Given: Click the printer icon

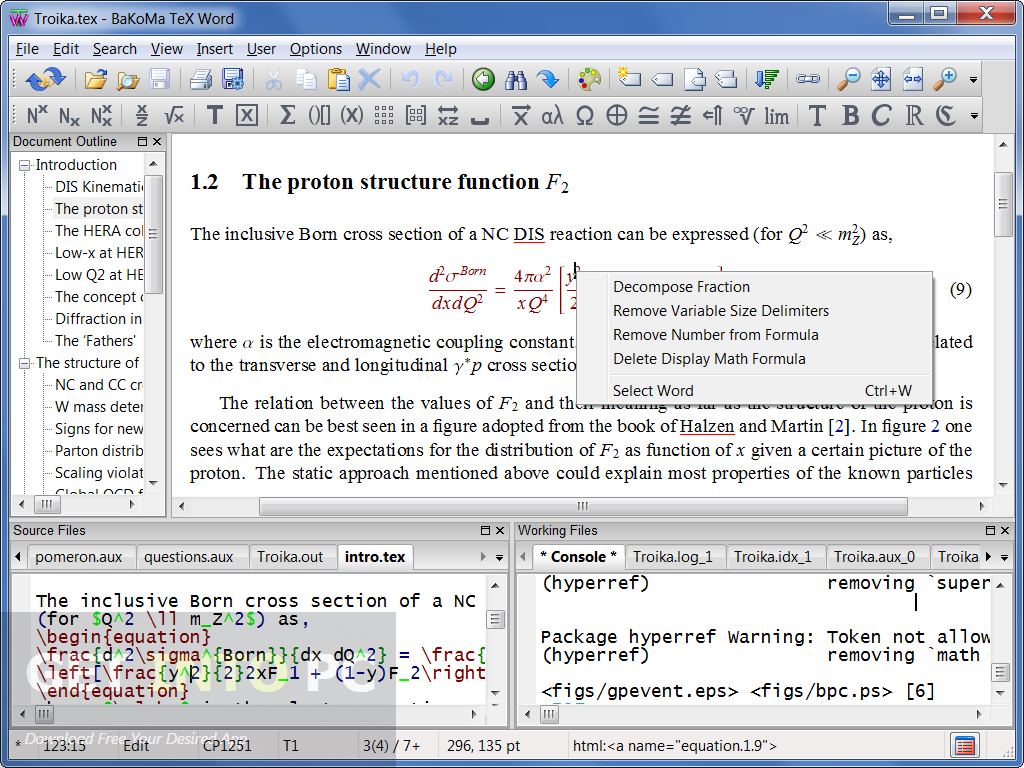Looking at the screenshot, I should click(200, 80).
